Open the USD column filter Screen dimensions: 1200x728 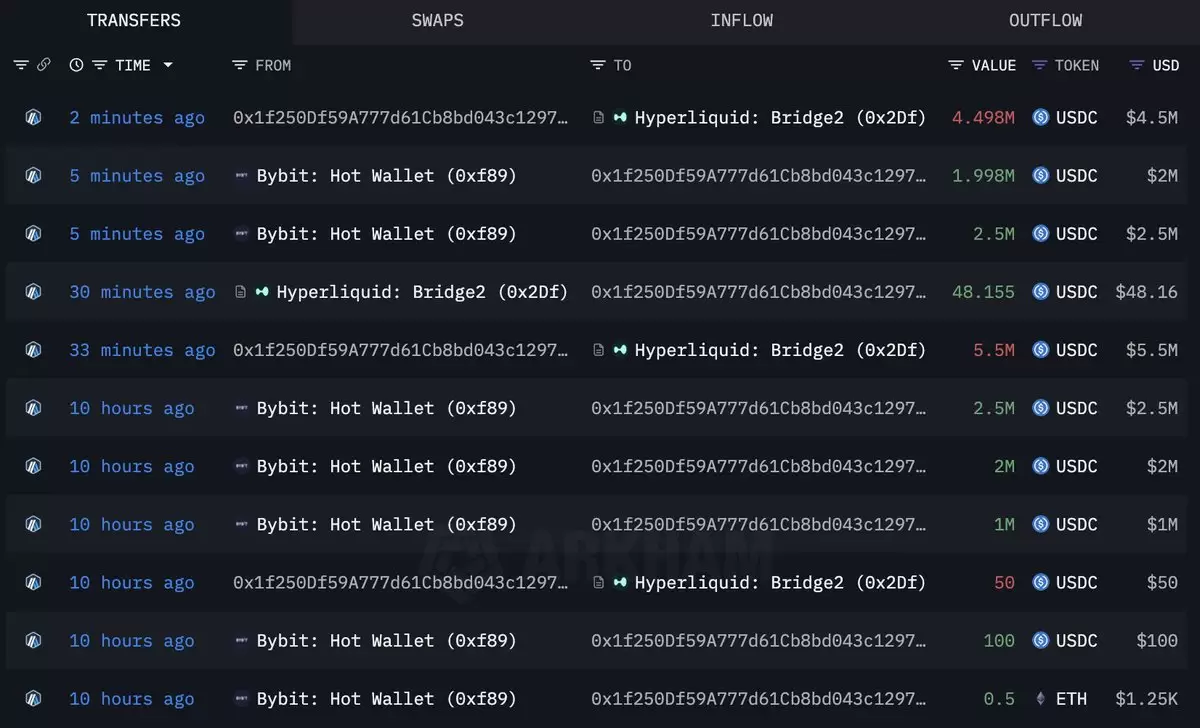1136,65
